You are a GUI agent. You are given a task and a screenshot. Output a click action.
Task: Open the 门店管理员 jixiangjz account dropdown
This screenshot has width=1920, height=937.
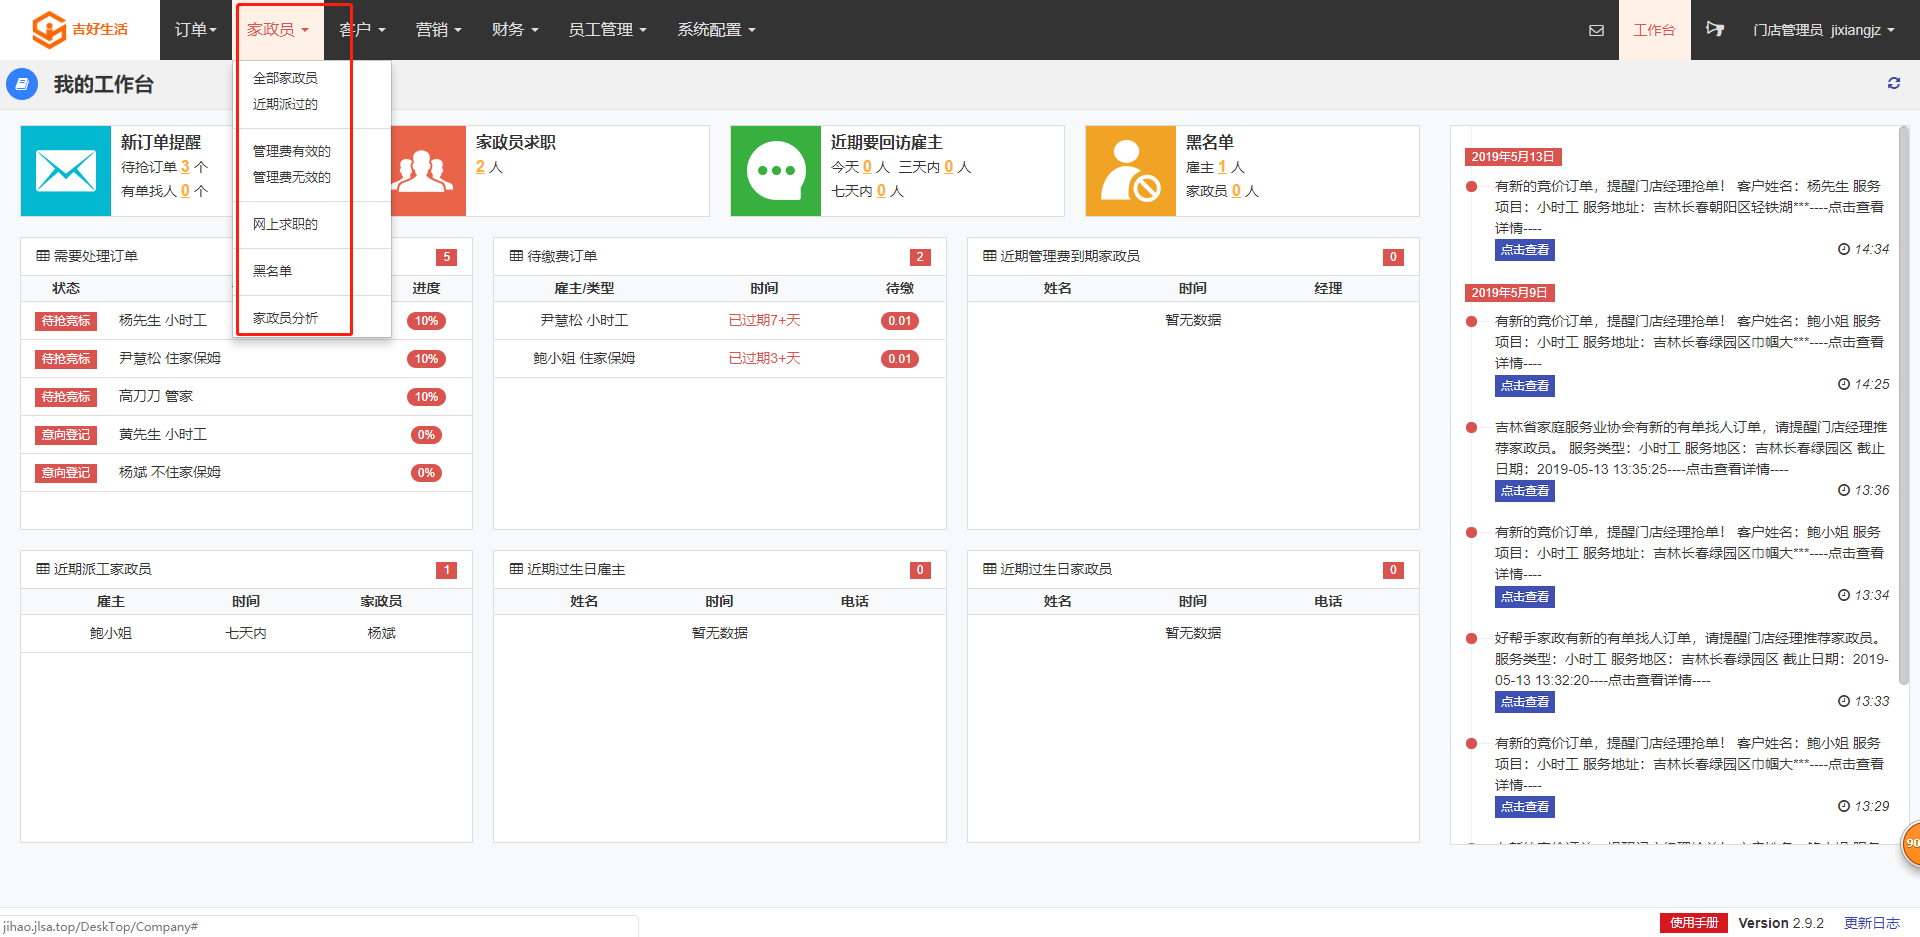(x=1823, y=30)
